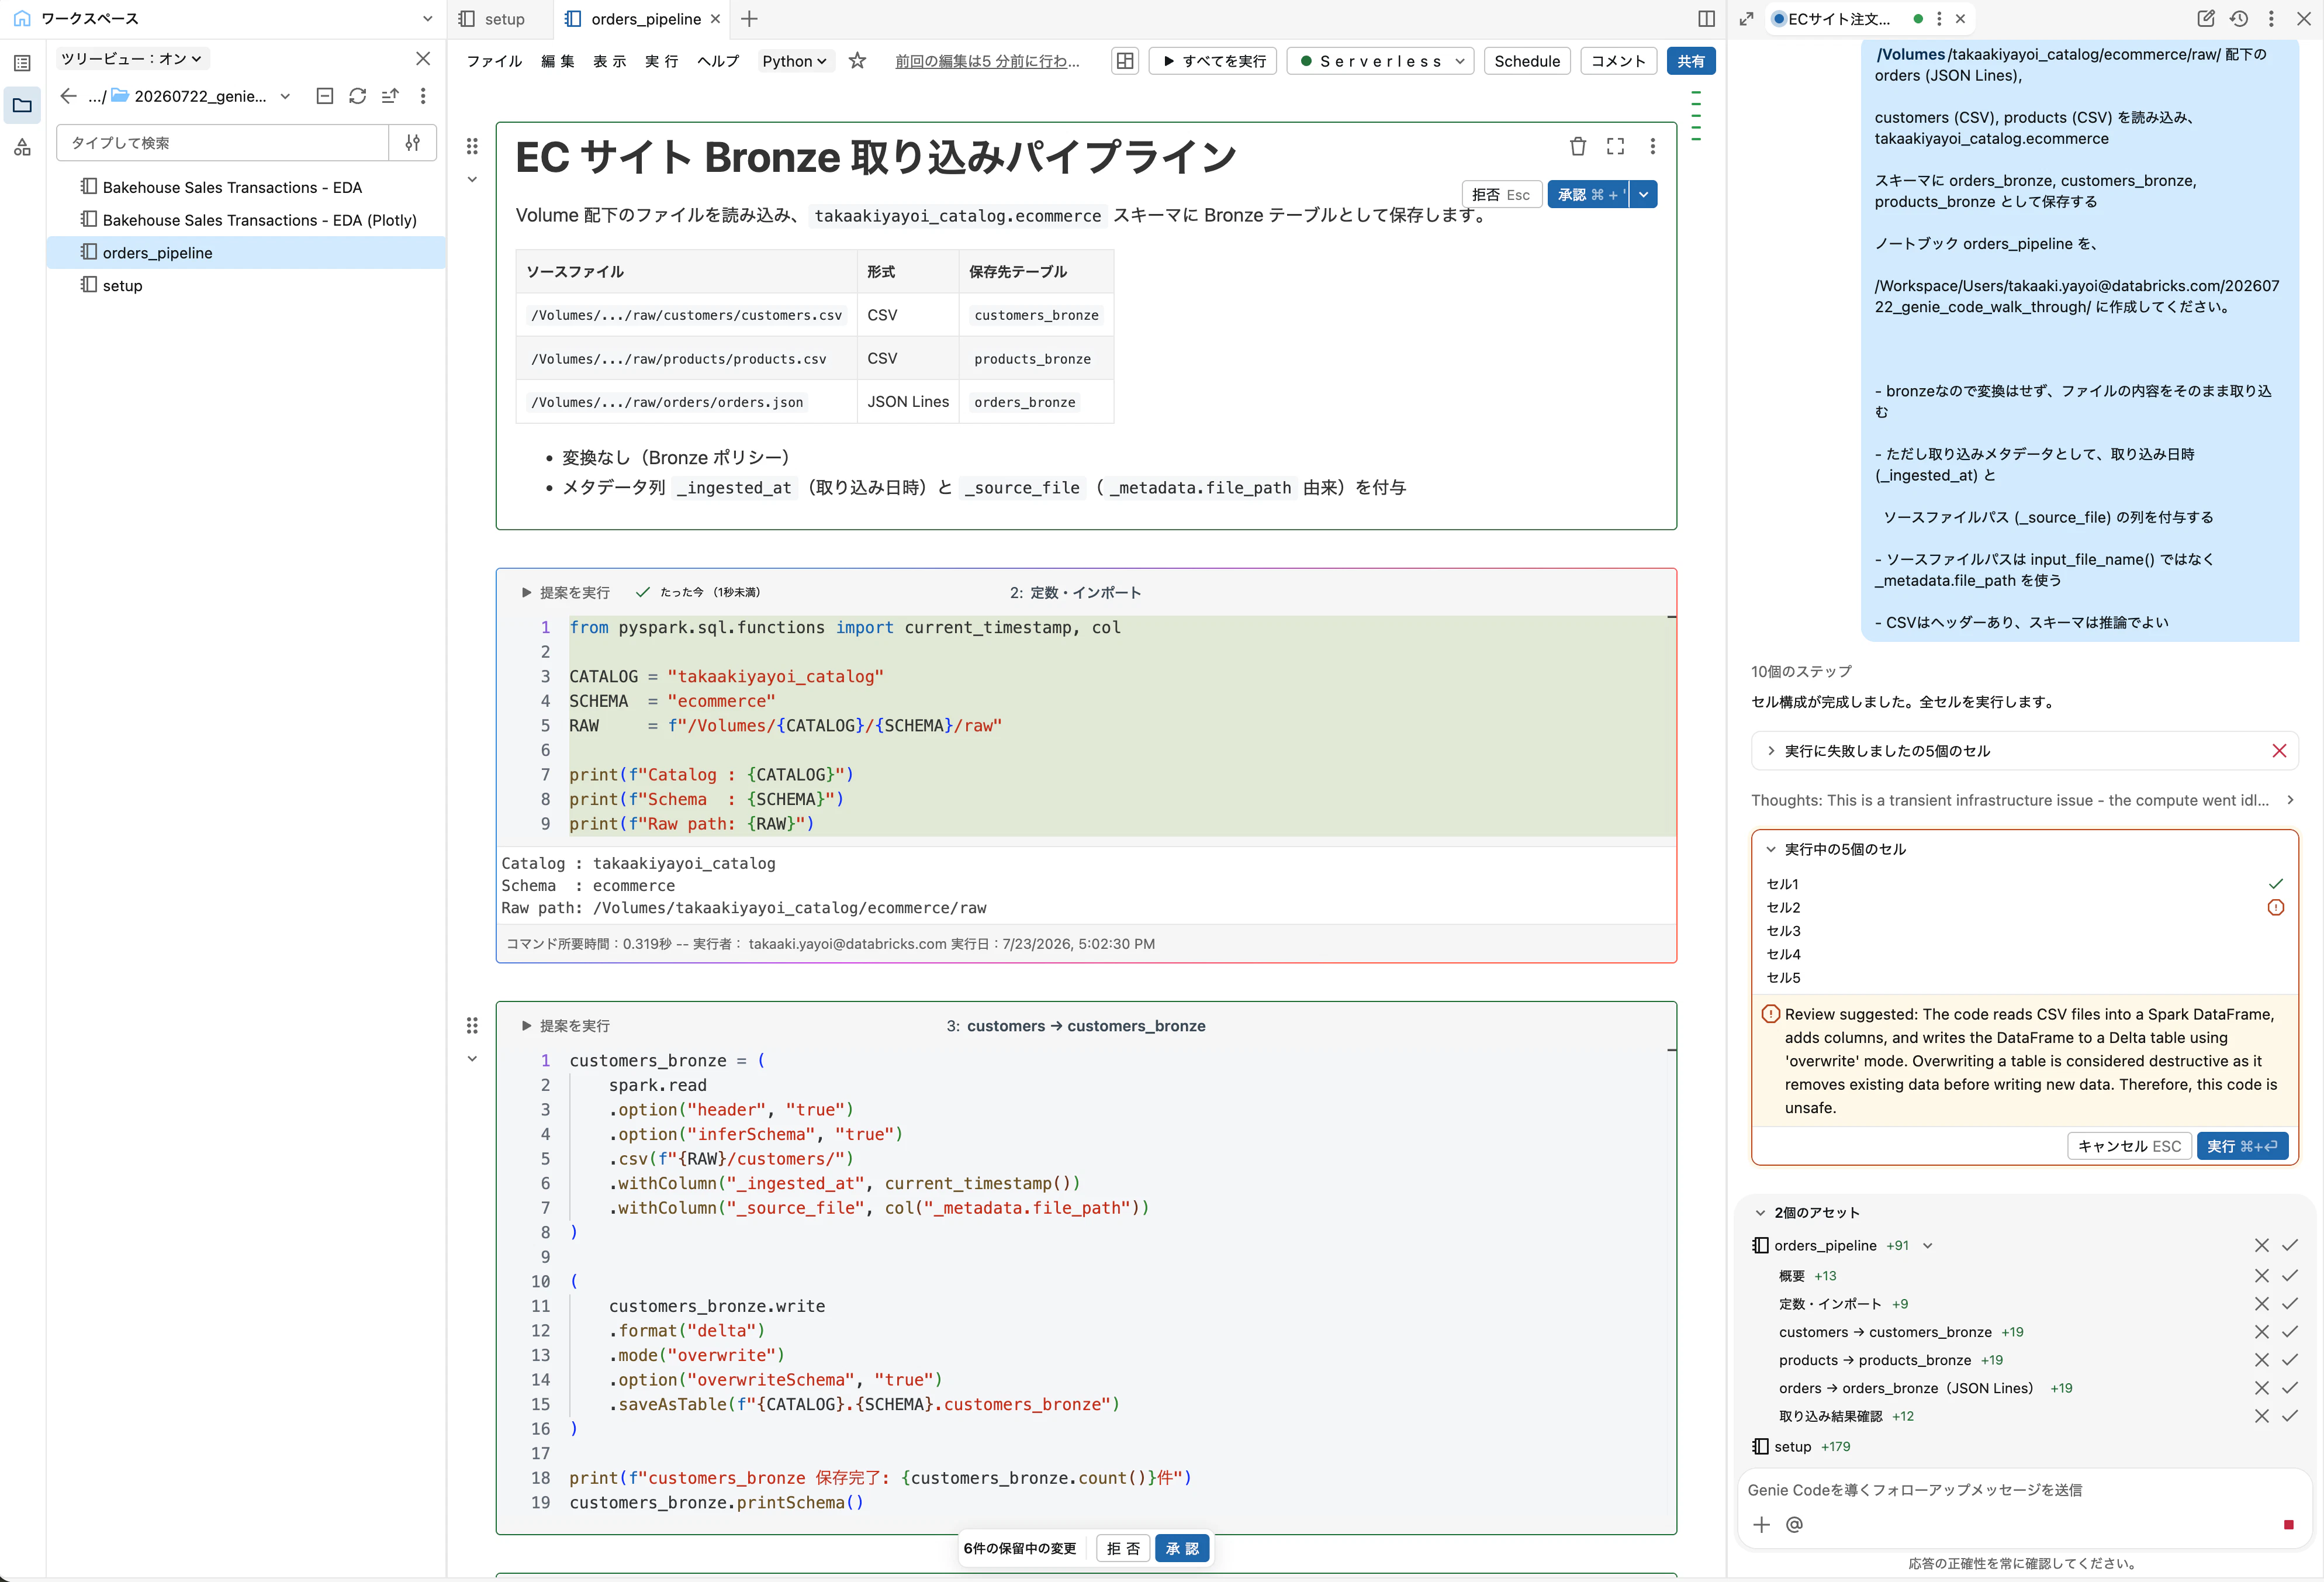The width and height of the screenshot is (2324, 1582).
Task: Close the workspace file browser panel
Action: (x=423, y=59)
